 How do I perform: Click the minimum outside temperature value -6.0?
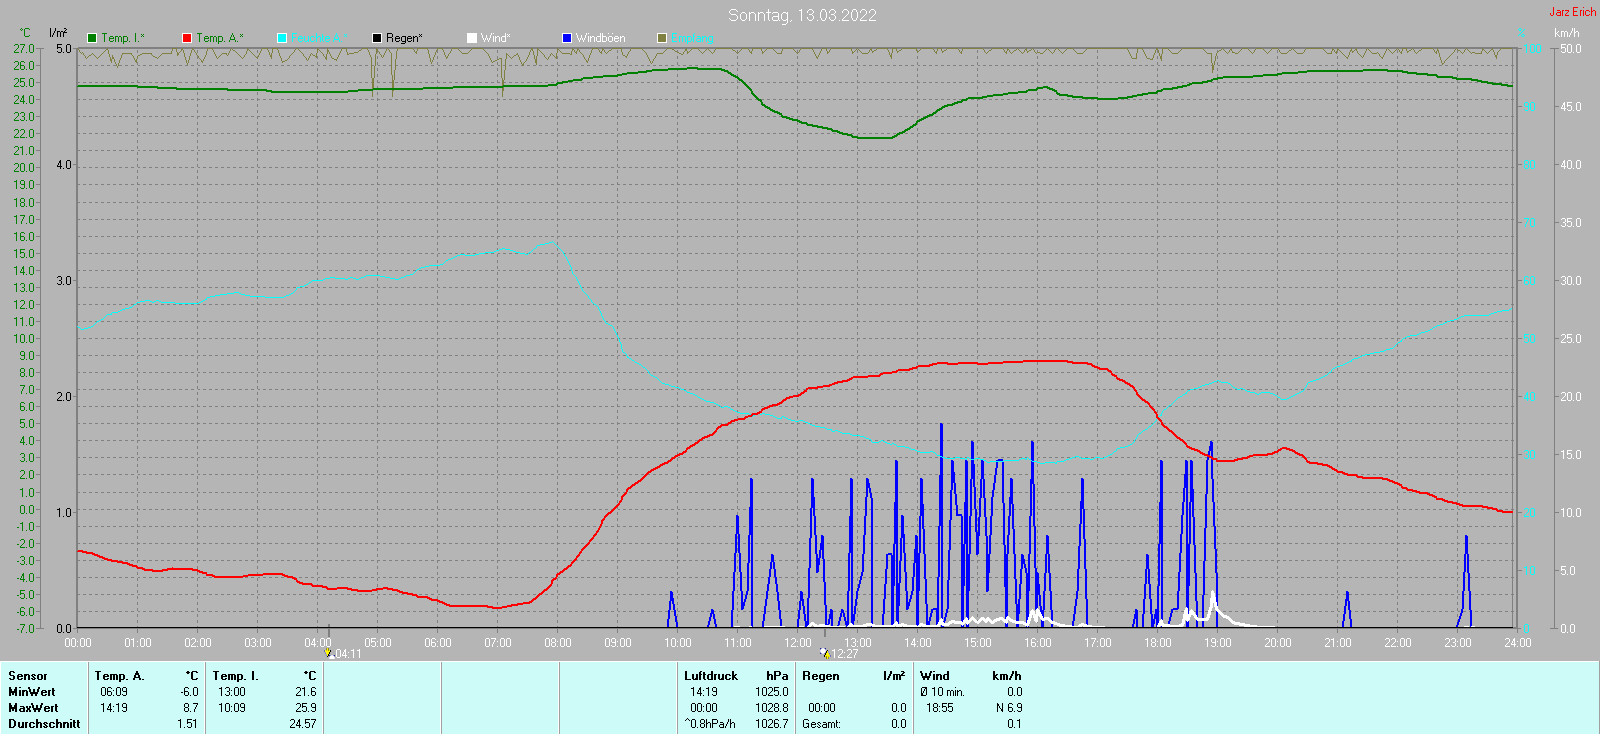point(189,692)
